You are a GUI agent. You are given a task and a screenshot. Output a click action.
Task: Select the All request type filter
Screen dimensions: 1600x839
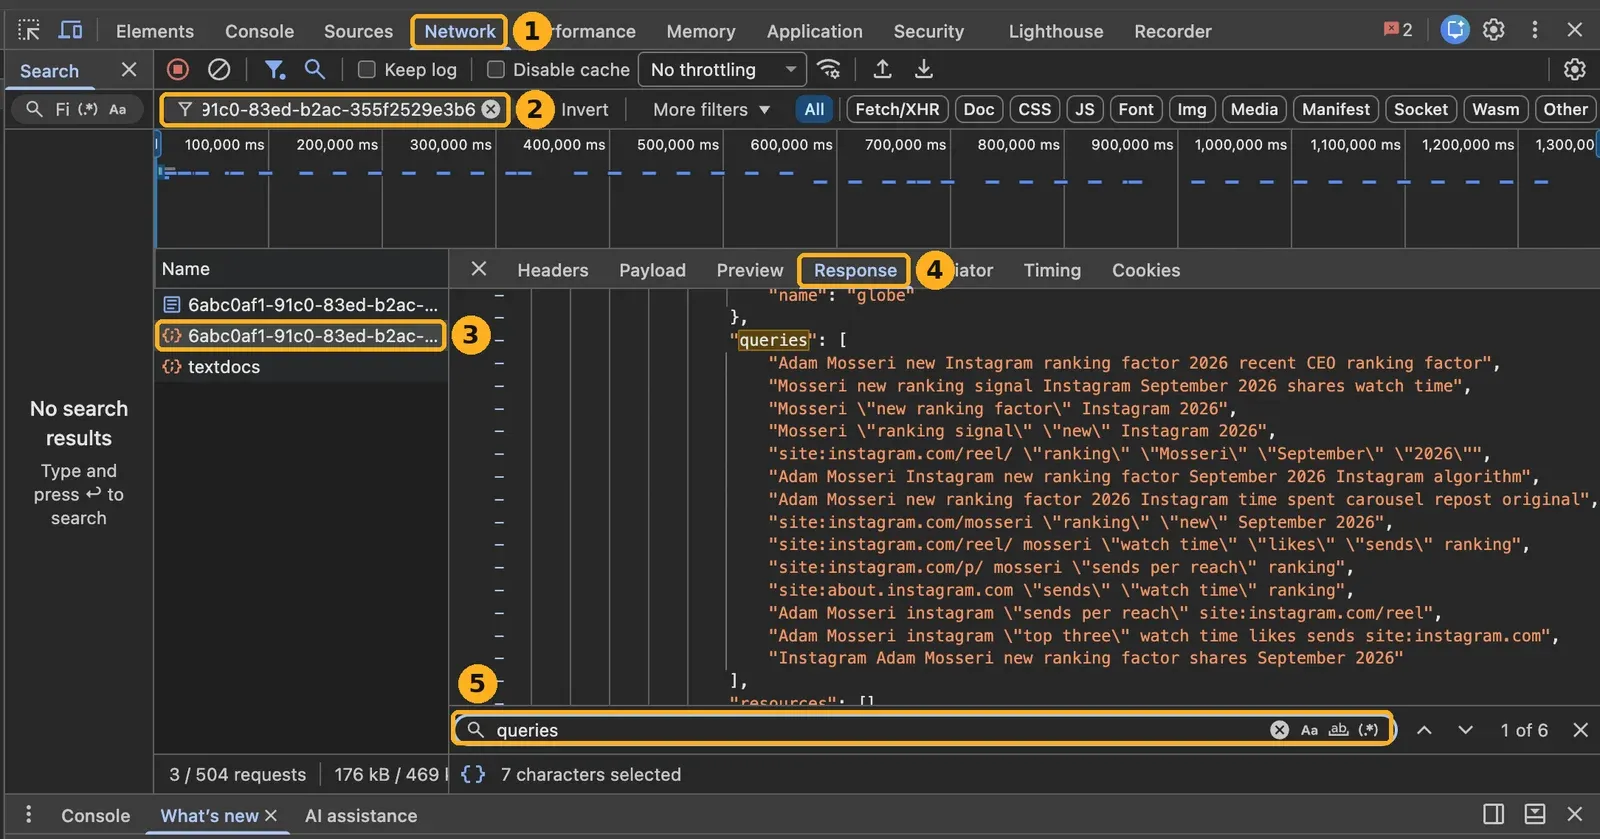point(814,109)
